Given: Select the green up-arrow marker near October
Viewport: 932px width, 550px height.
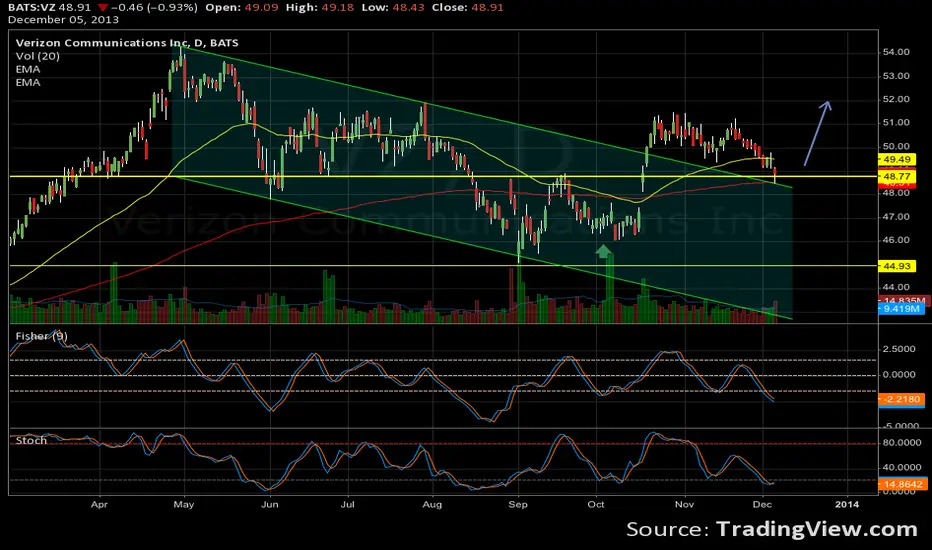Looking at the screenshot, I should [604, 252].
